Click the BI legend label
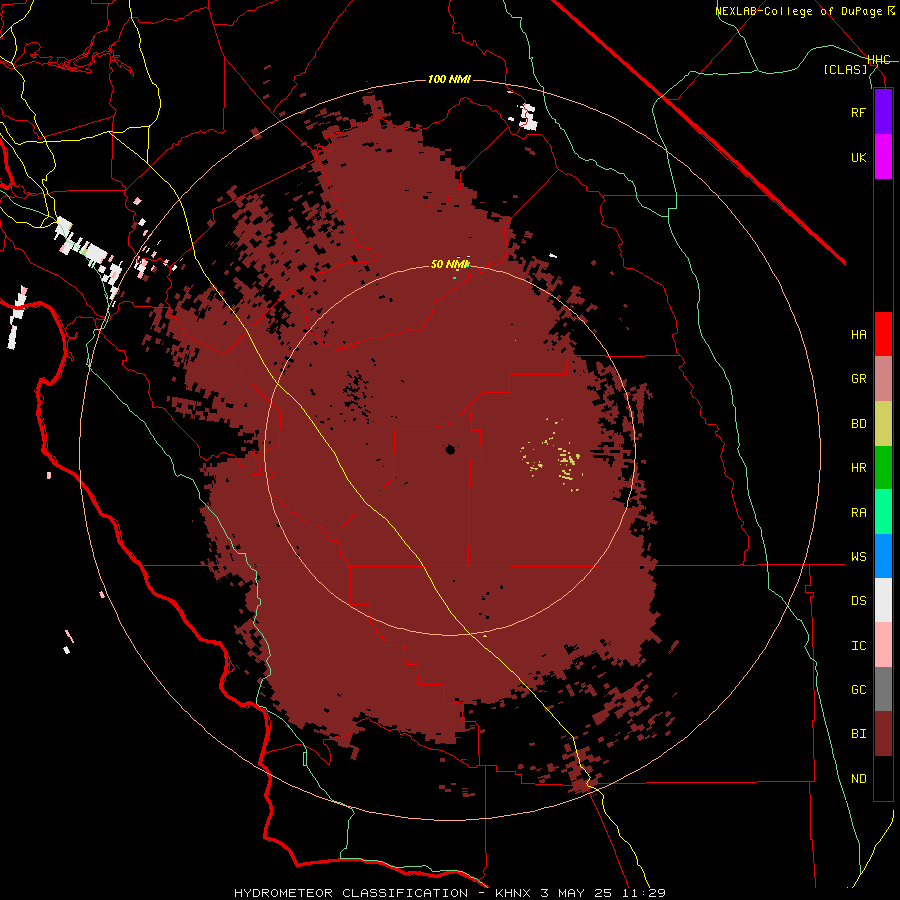The image size is (900, 900). pos(858,734)
